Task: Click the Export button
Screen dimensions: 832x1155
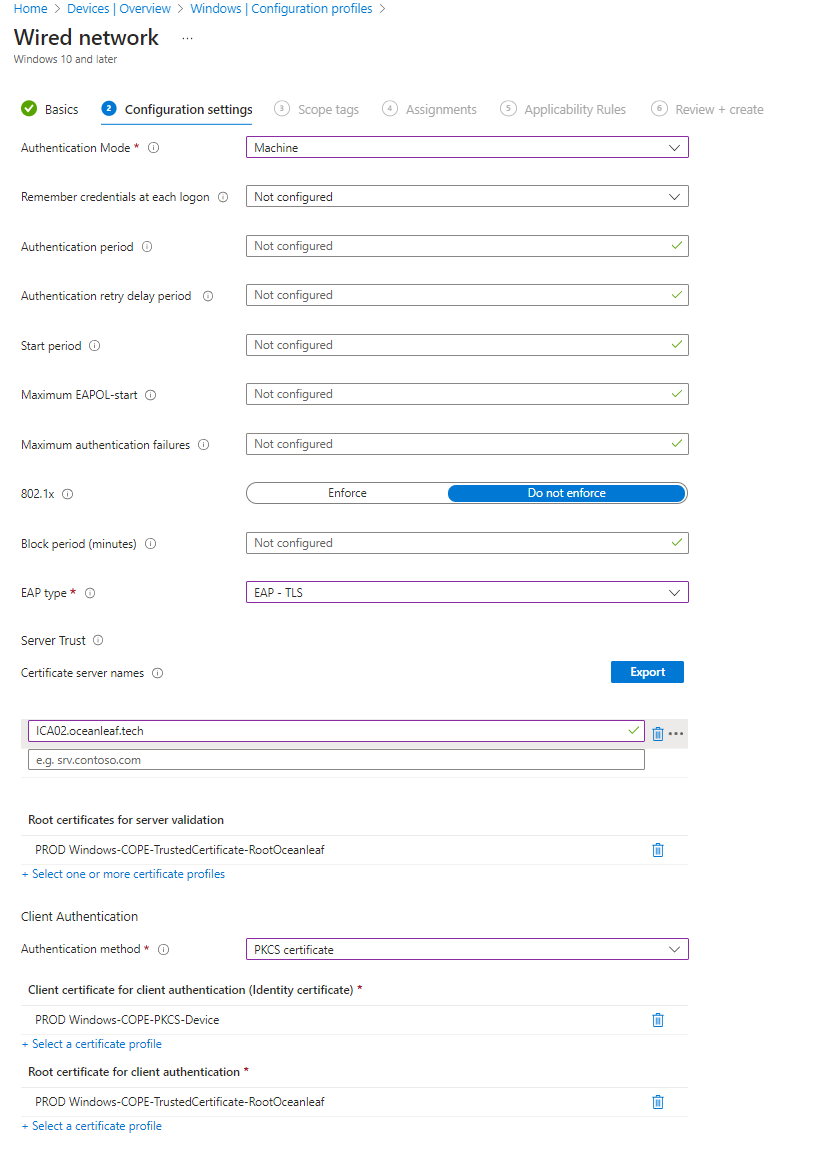Action: point(647,672)
